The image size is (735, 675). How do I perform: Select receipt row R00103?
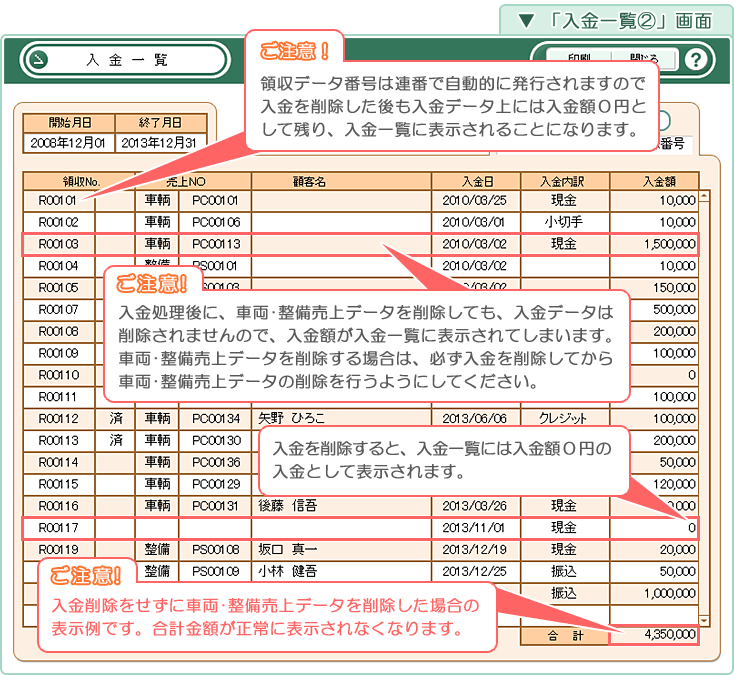coord(360,244)
